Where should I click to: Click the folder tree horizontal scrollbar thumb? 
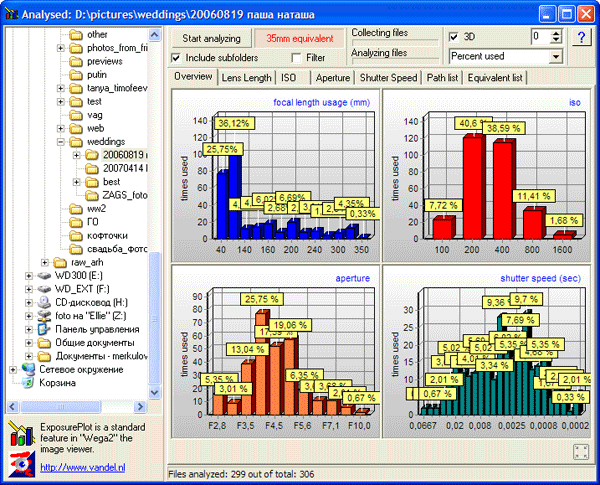pos(60,406)
